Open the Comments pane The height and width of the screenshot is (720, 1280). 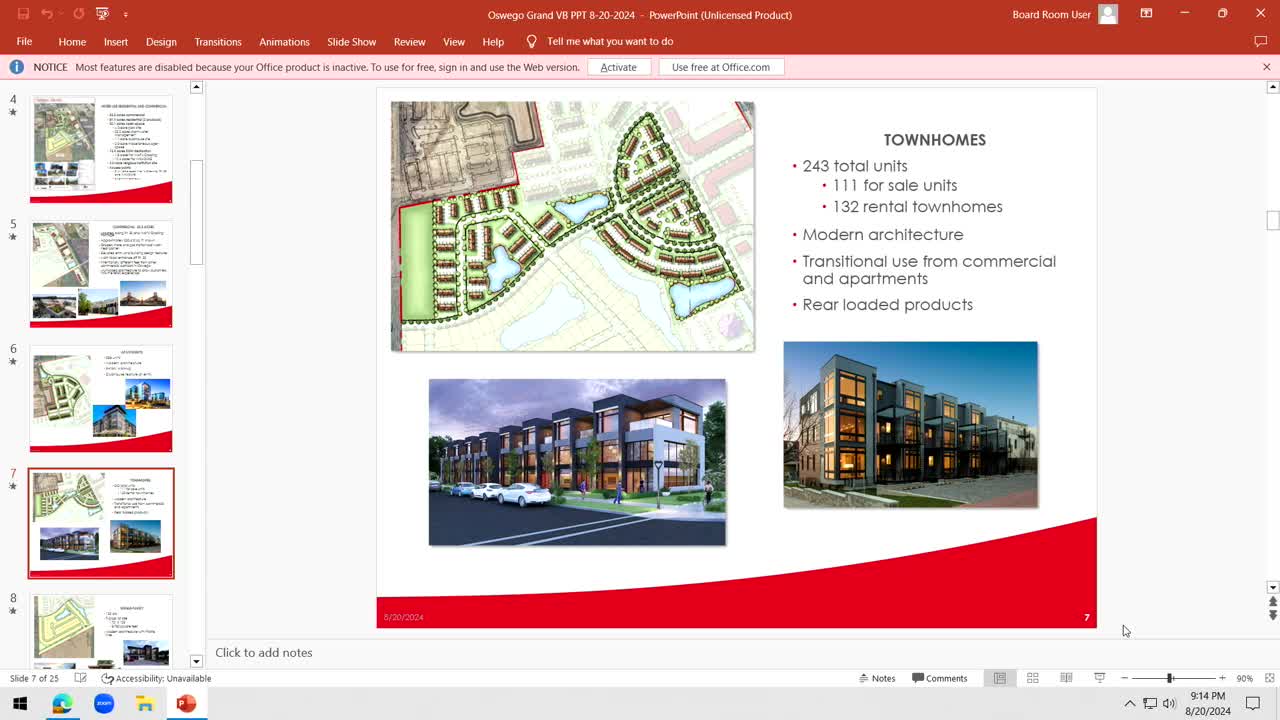pyautogui.click(x=939, y=677)
